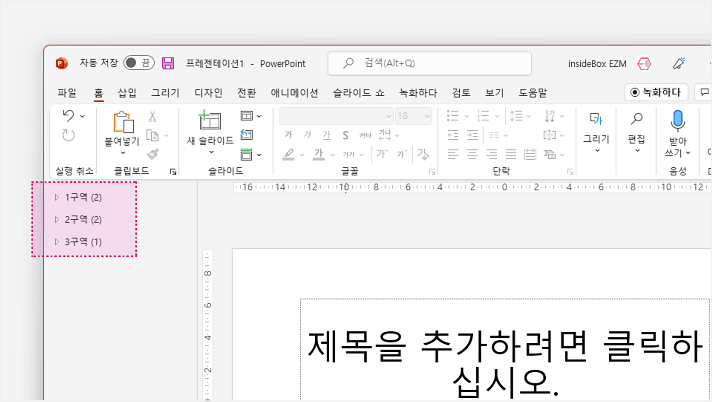The image size is (712, 402).
Task: Click the purple save disk icon
Action: (x=168, y=63)
